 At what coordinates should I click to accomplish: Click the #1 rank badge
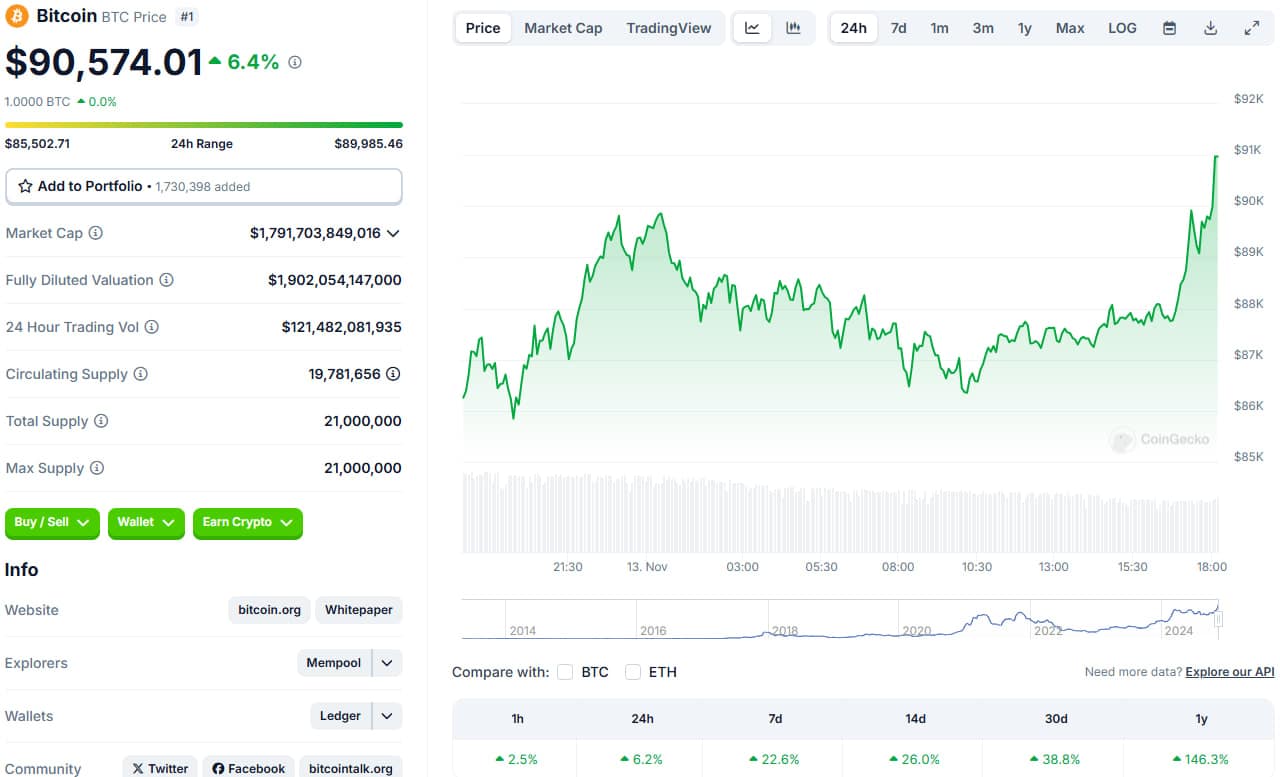coord(186,16)
